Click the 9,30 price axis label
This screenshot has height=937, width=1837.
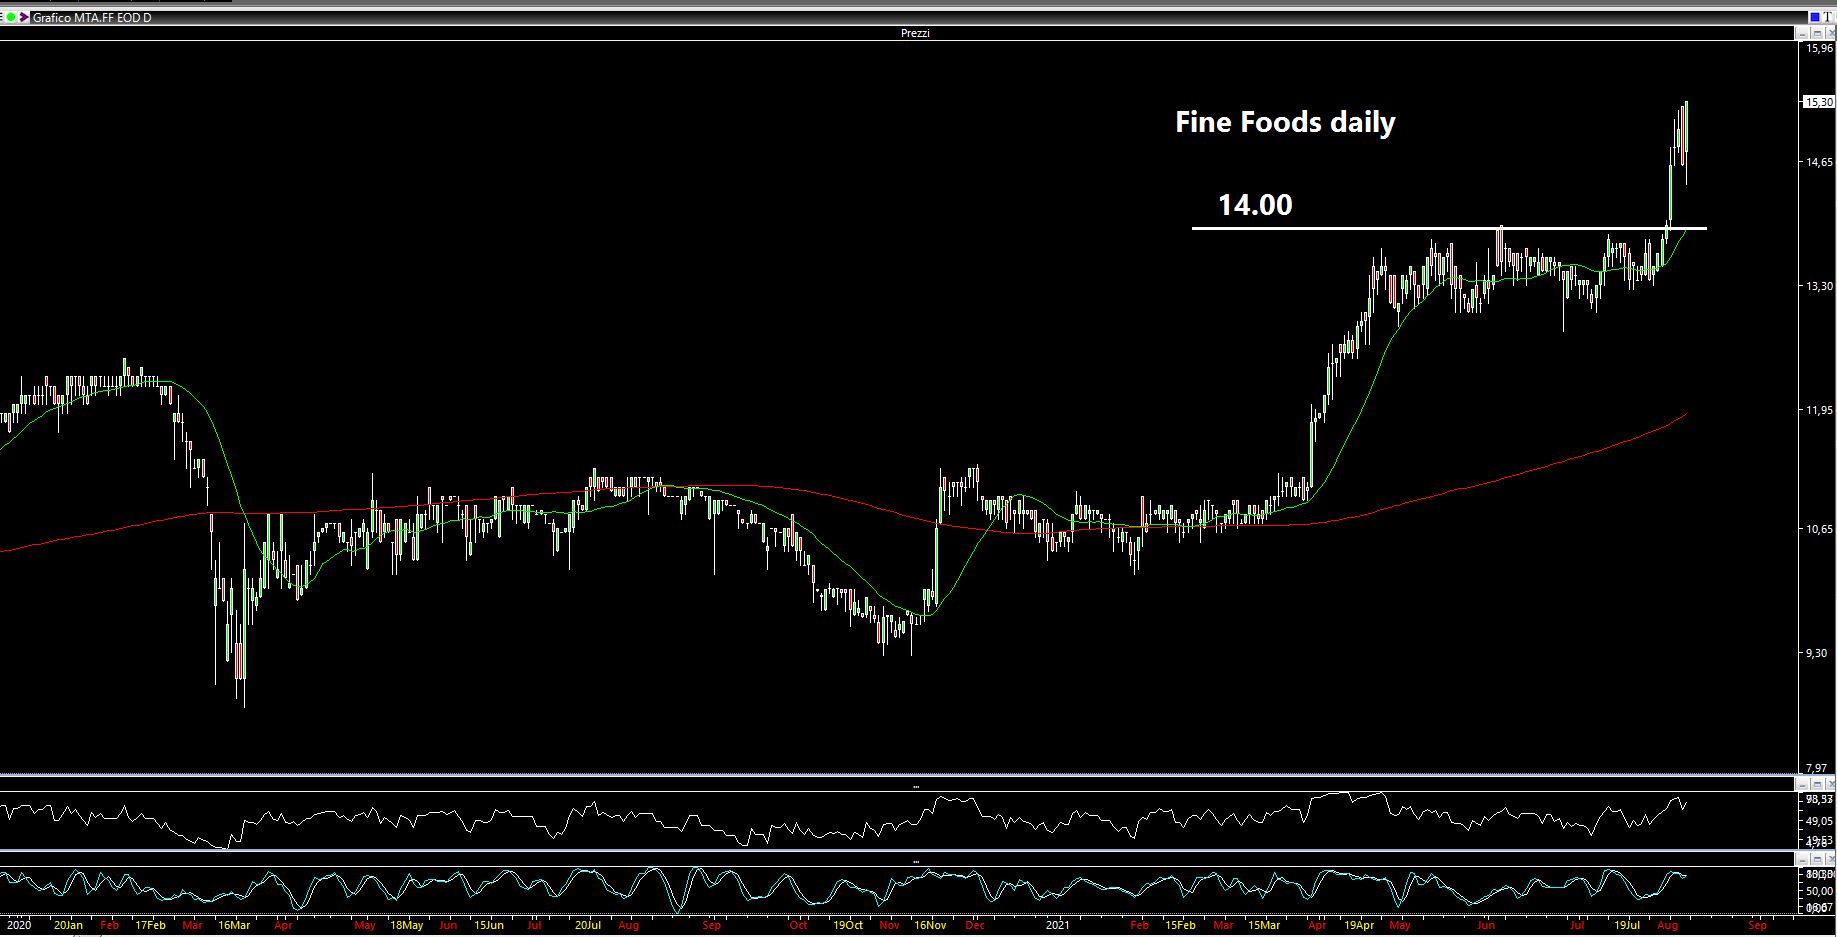(1817, 653)
